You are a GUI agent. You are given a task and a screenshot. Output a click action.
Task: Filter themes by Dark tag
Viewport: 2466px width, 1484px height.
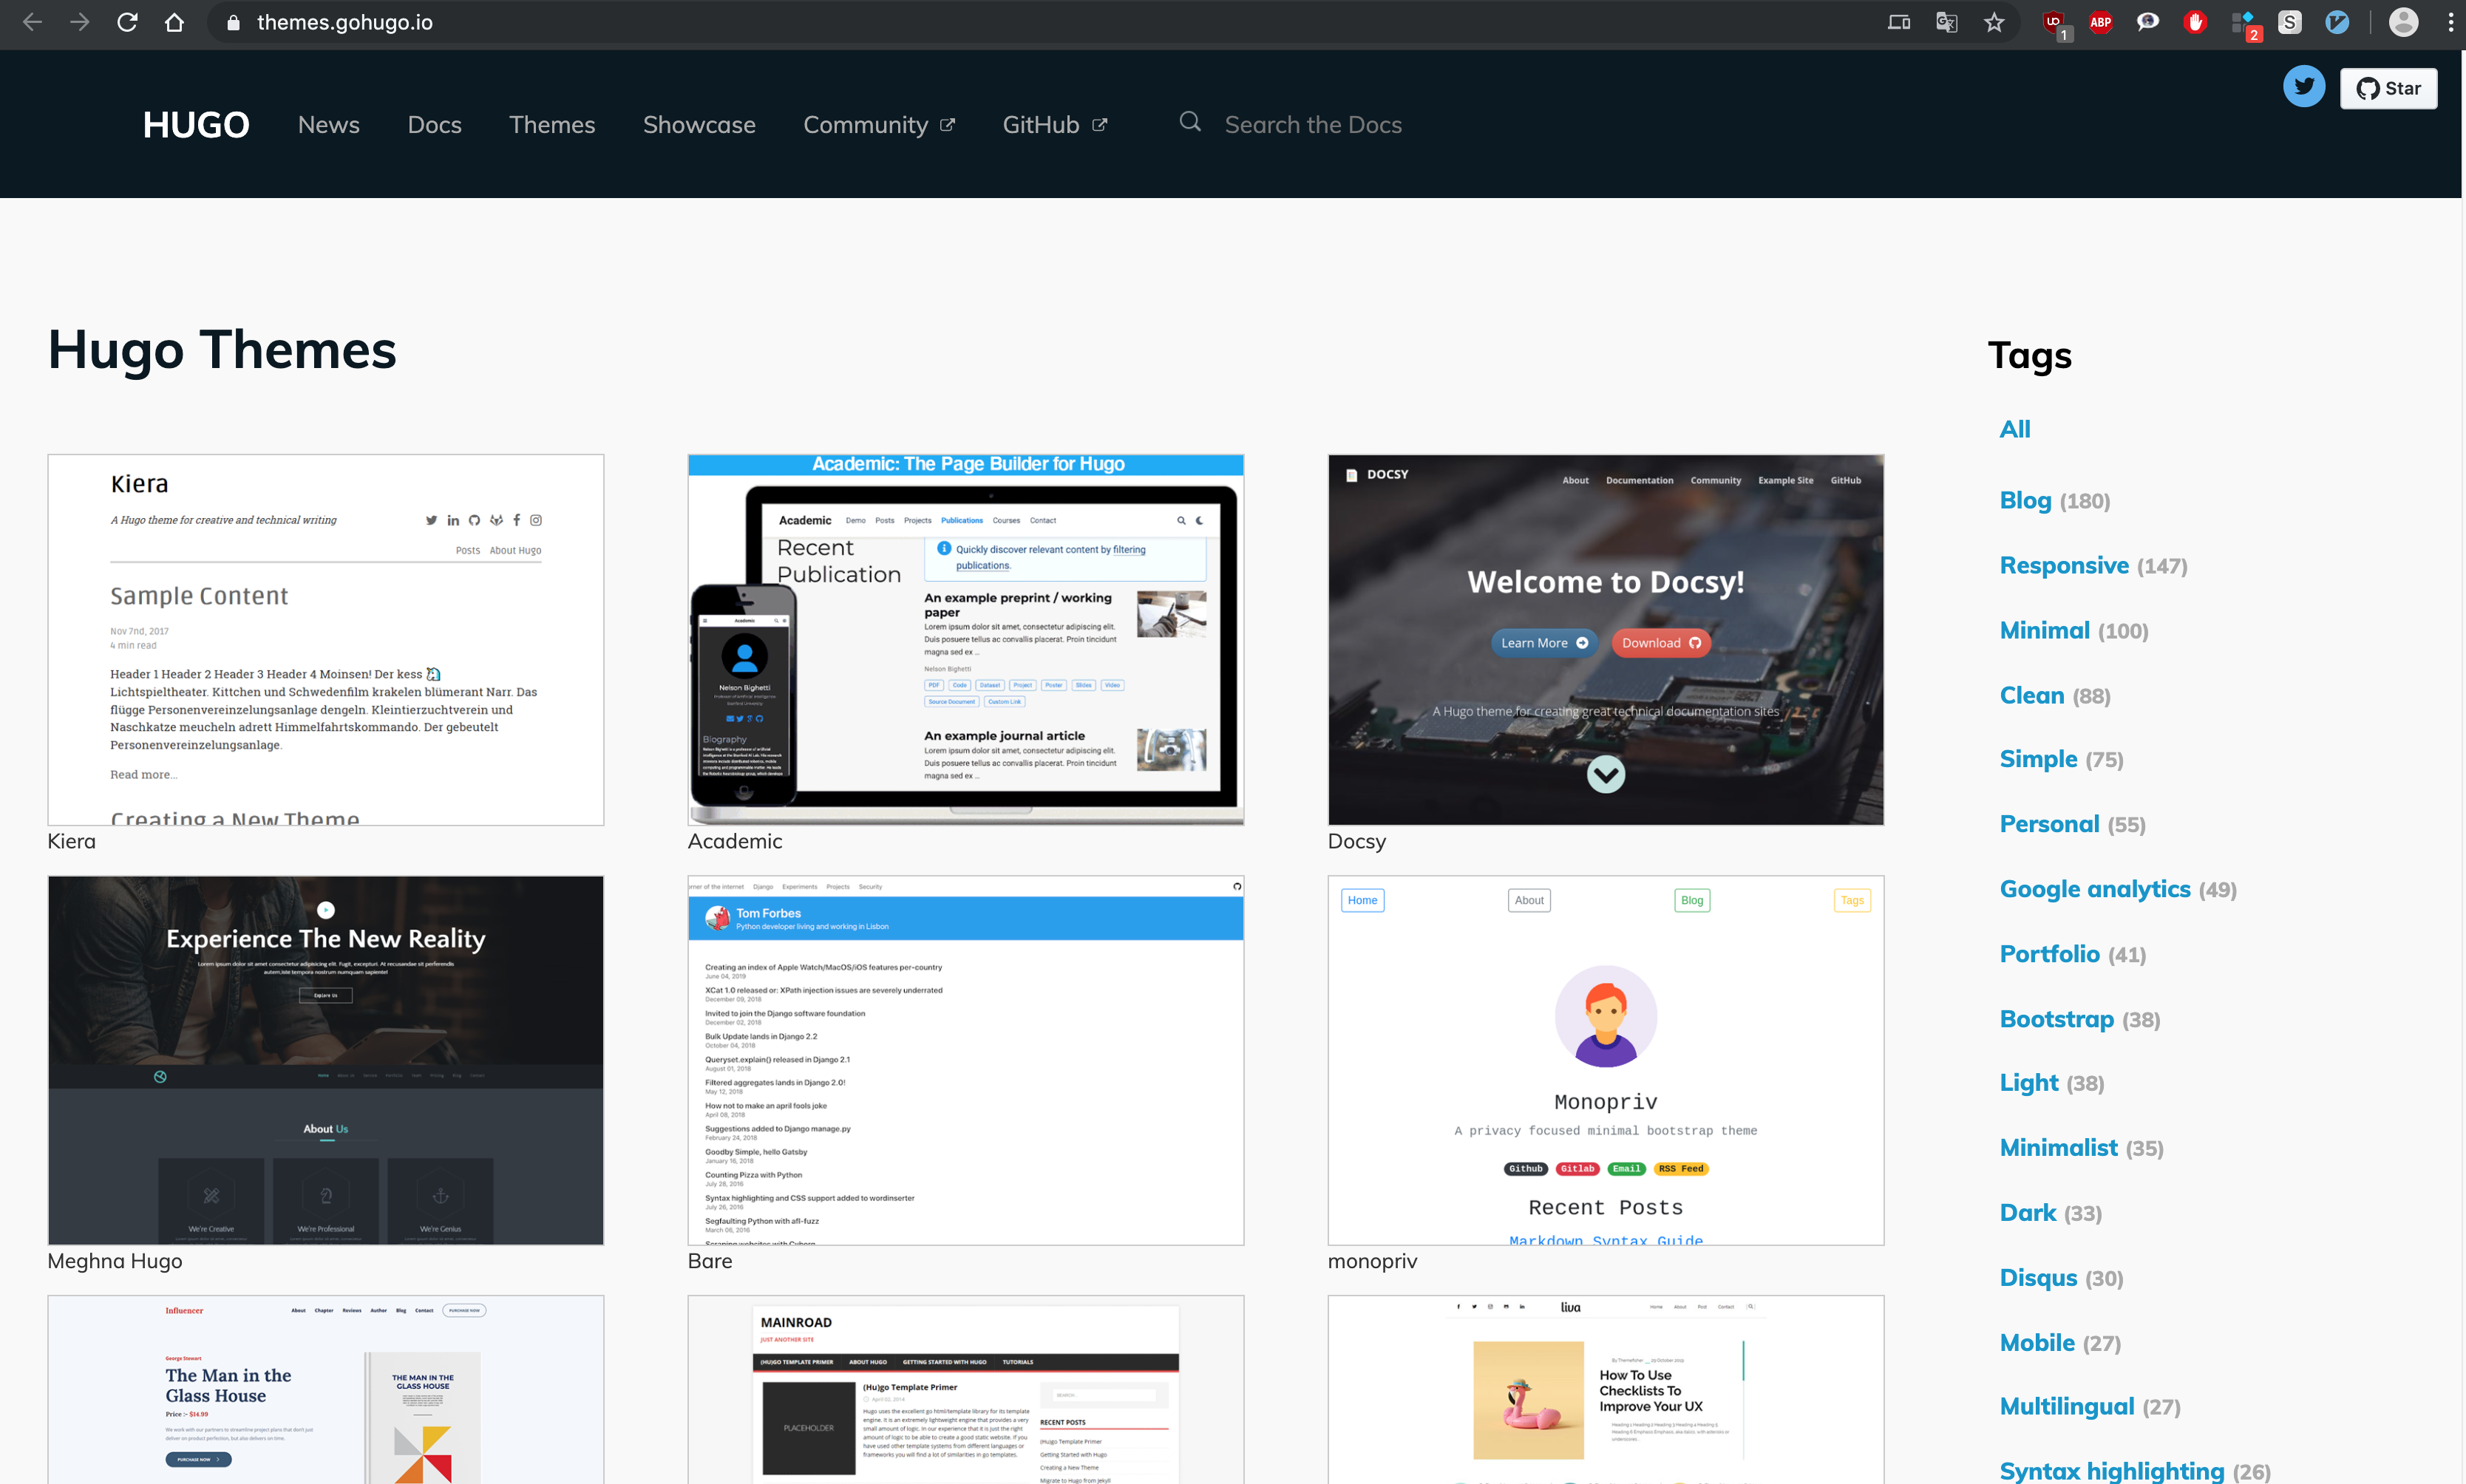(2027, 1212)
